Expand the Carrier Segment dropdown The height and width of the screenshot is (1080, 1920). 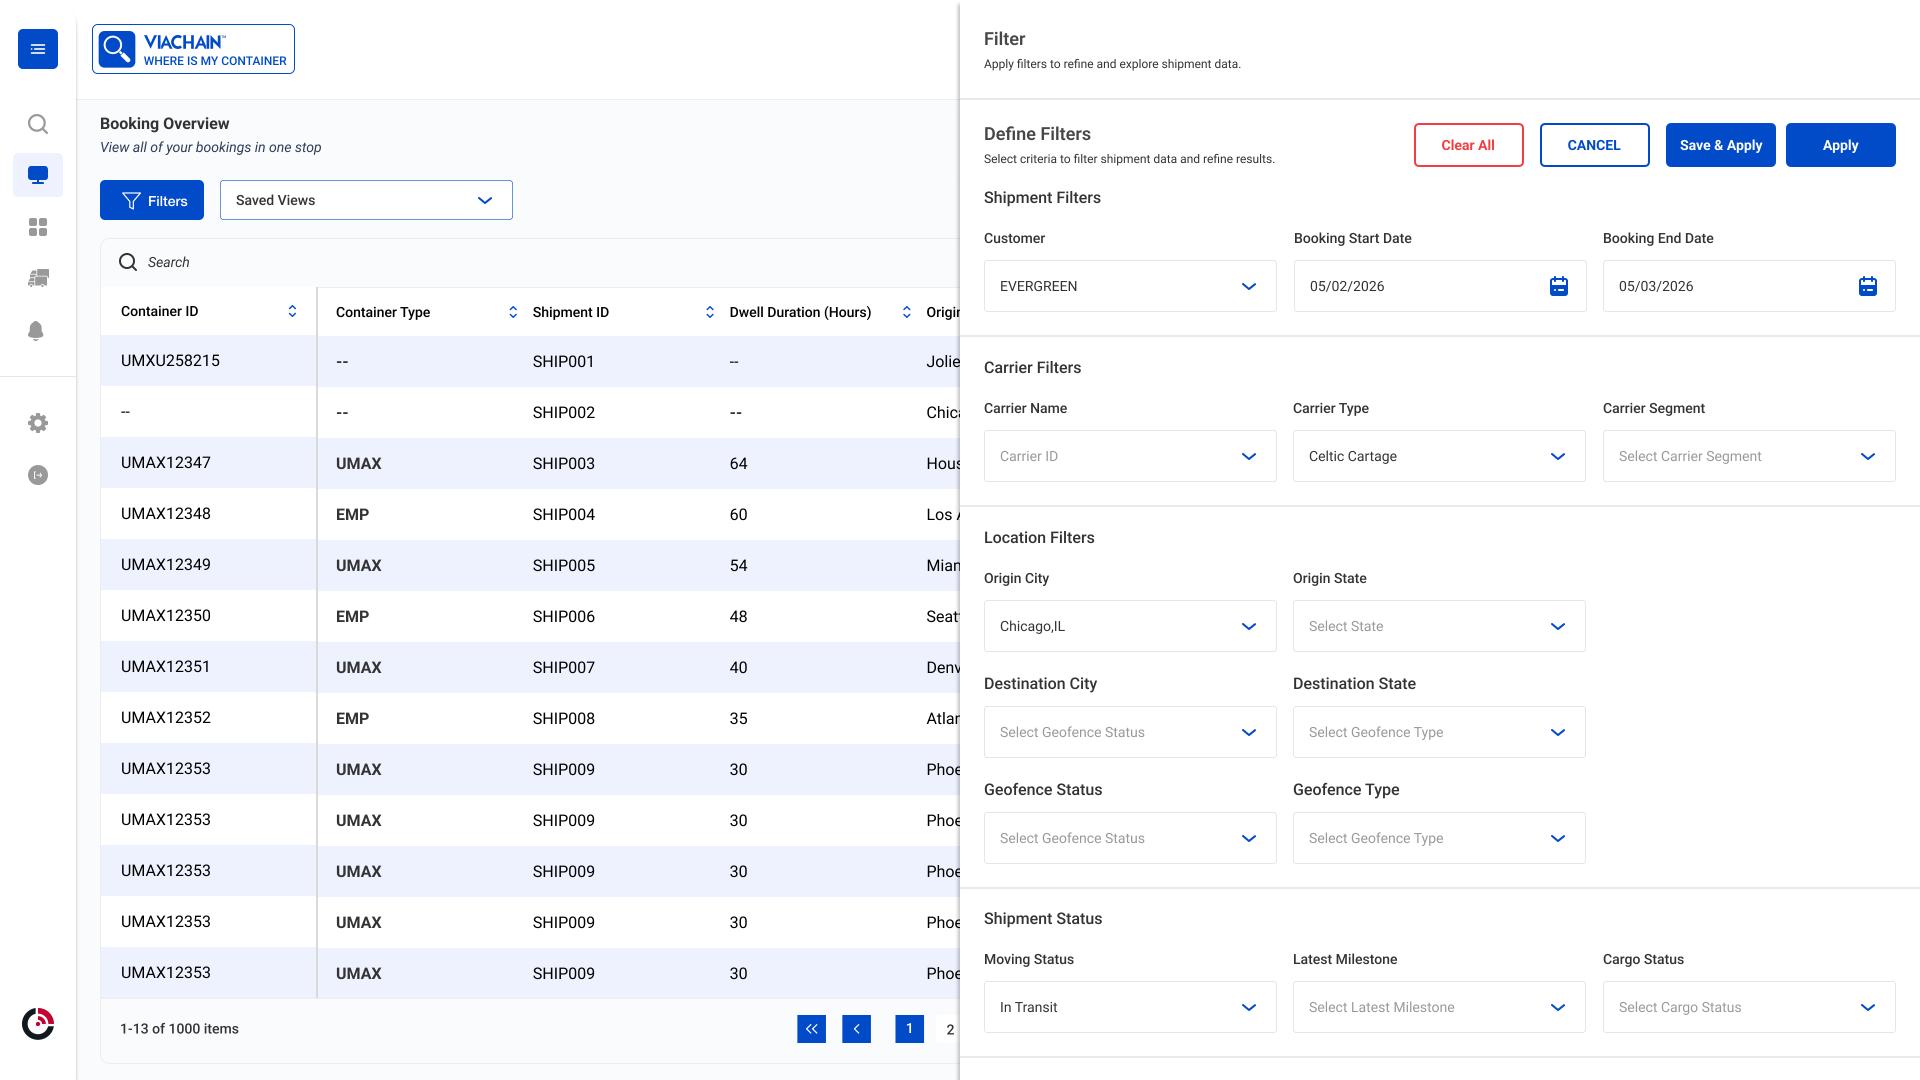(1749, 456)
